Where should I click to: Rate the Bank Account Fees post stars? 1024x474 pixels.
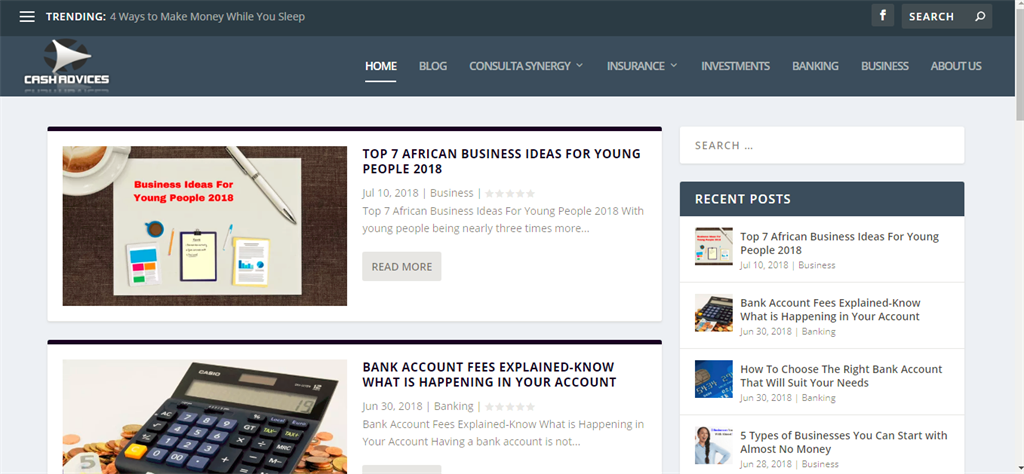pos(510,406)
